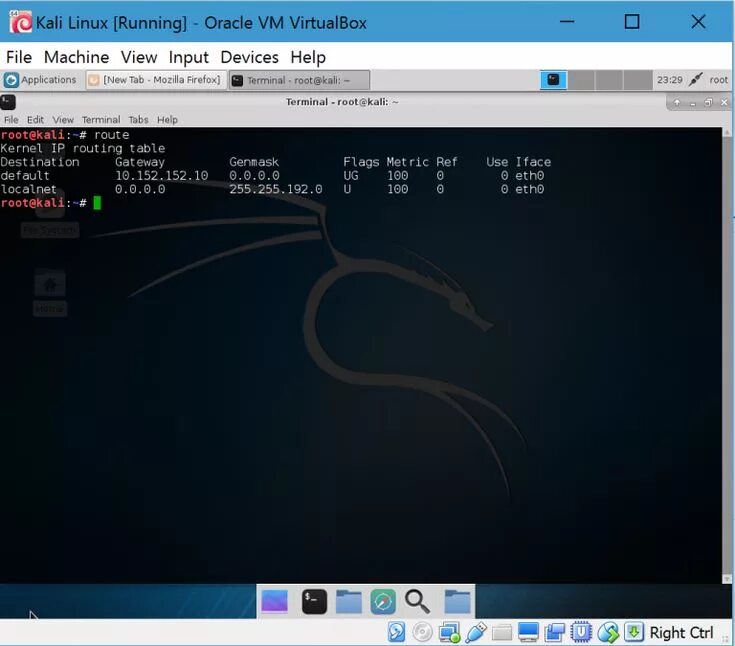Screen dimensions: 735x646
Task: Switch to fourth workspace in pager
Action: coord(638,80)
